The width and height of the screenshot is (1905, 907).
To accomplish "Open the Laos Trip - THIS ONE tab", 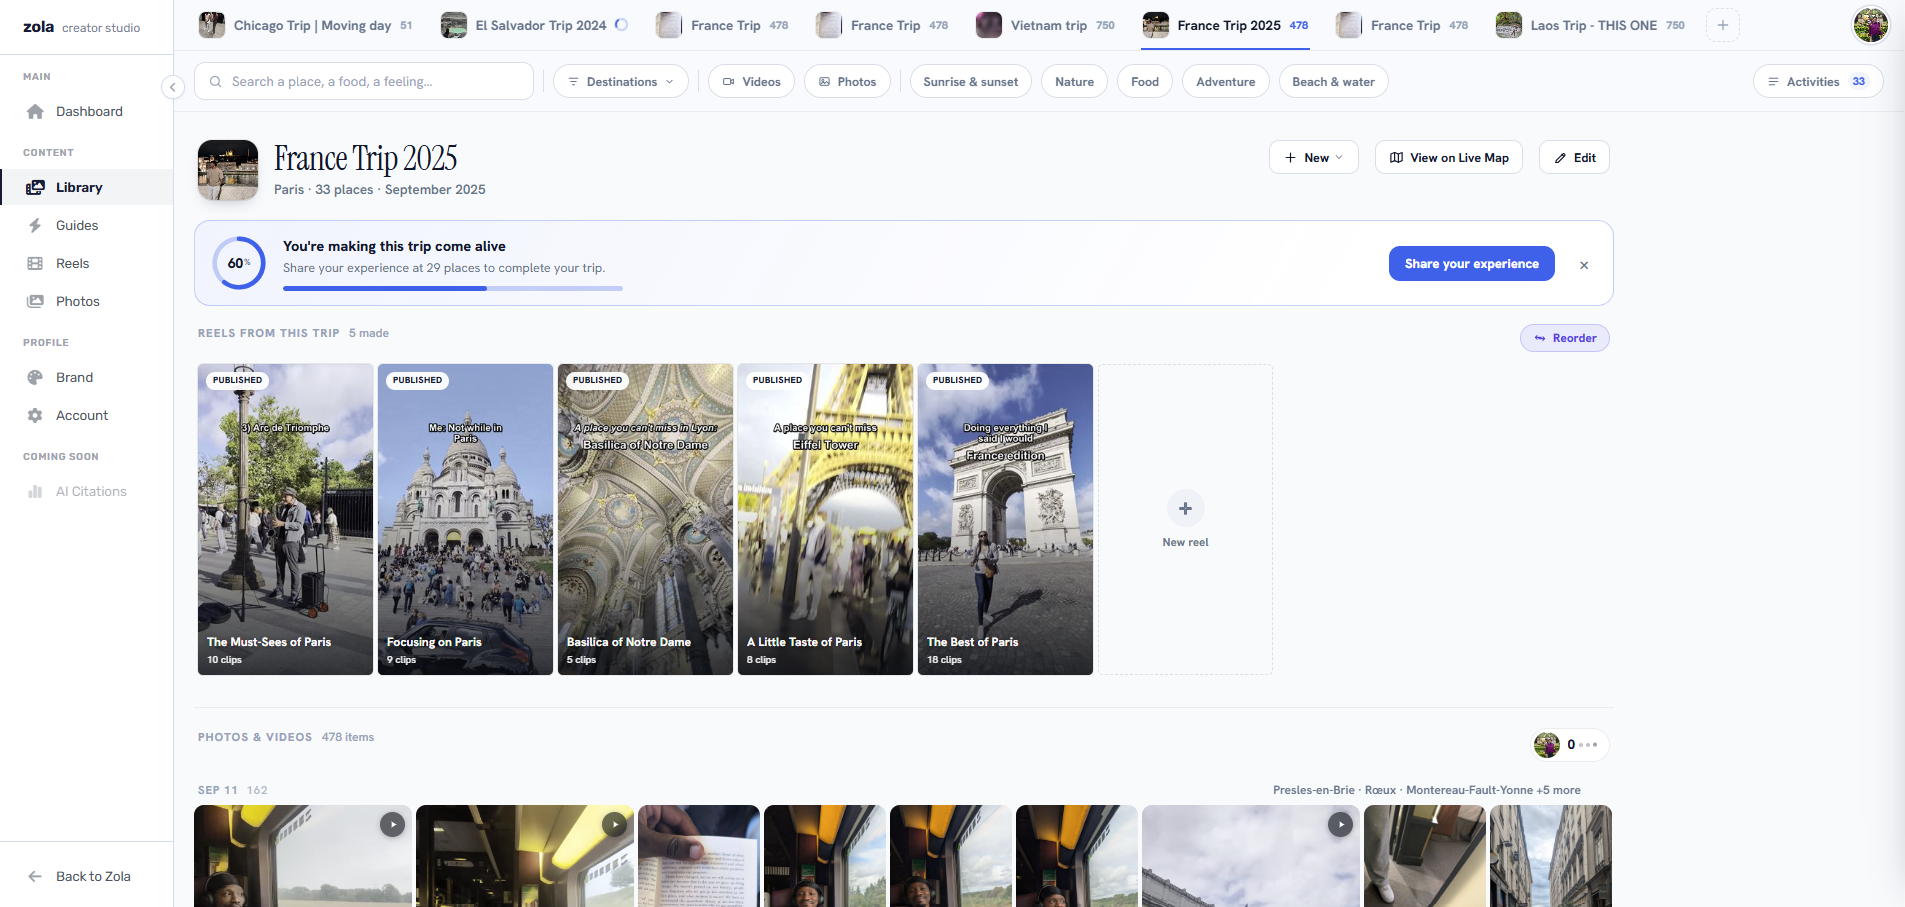I will [1590, 25].
